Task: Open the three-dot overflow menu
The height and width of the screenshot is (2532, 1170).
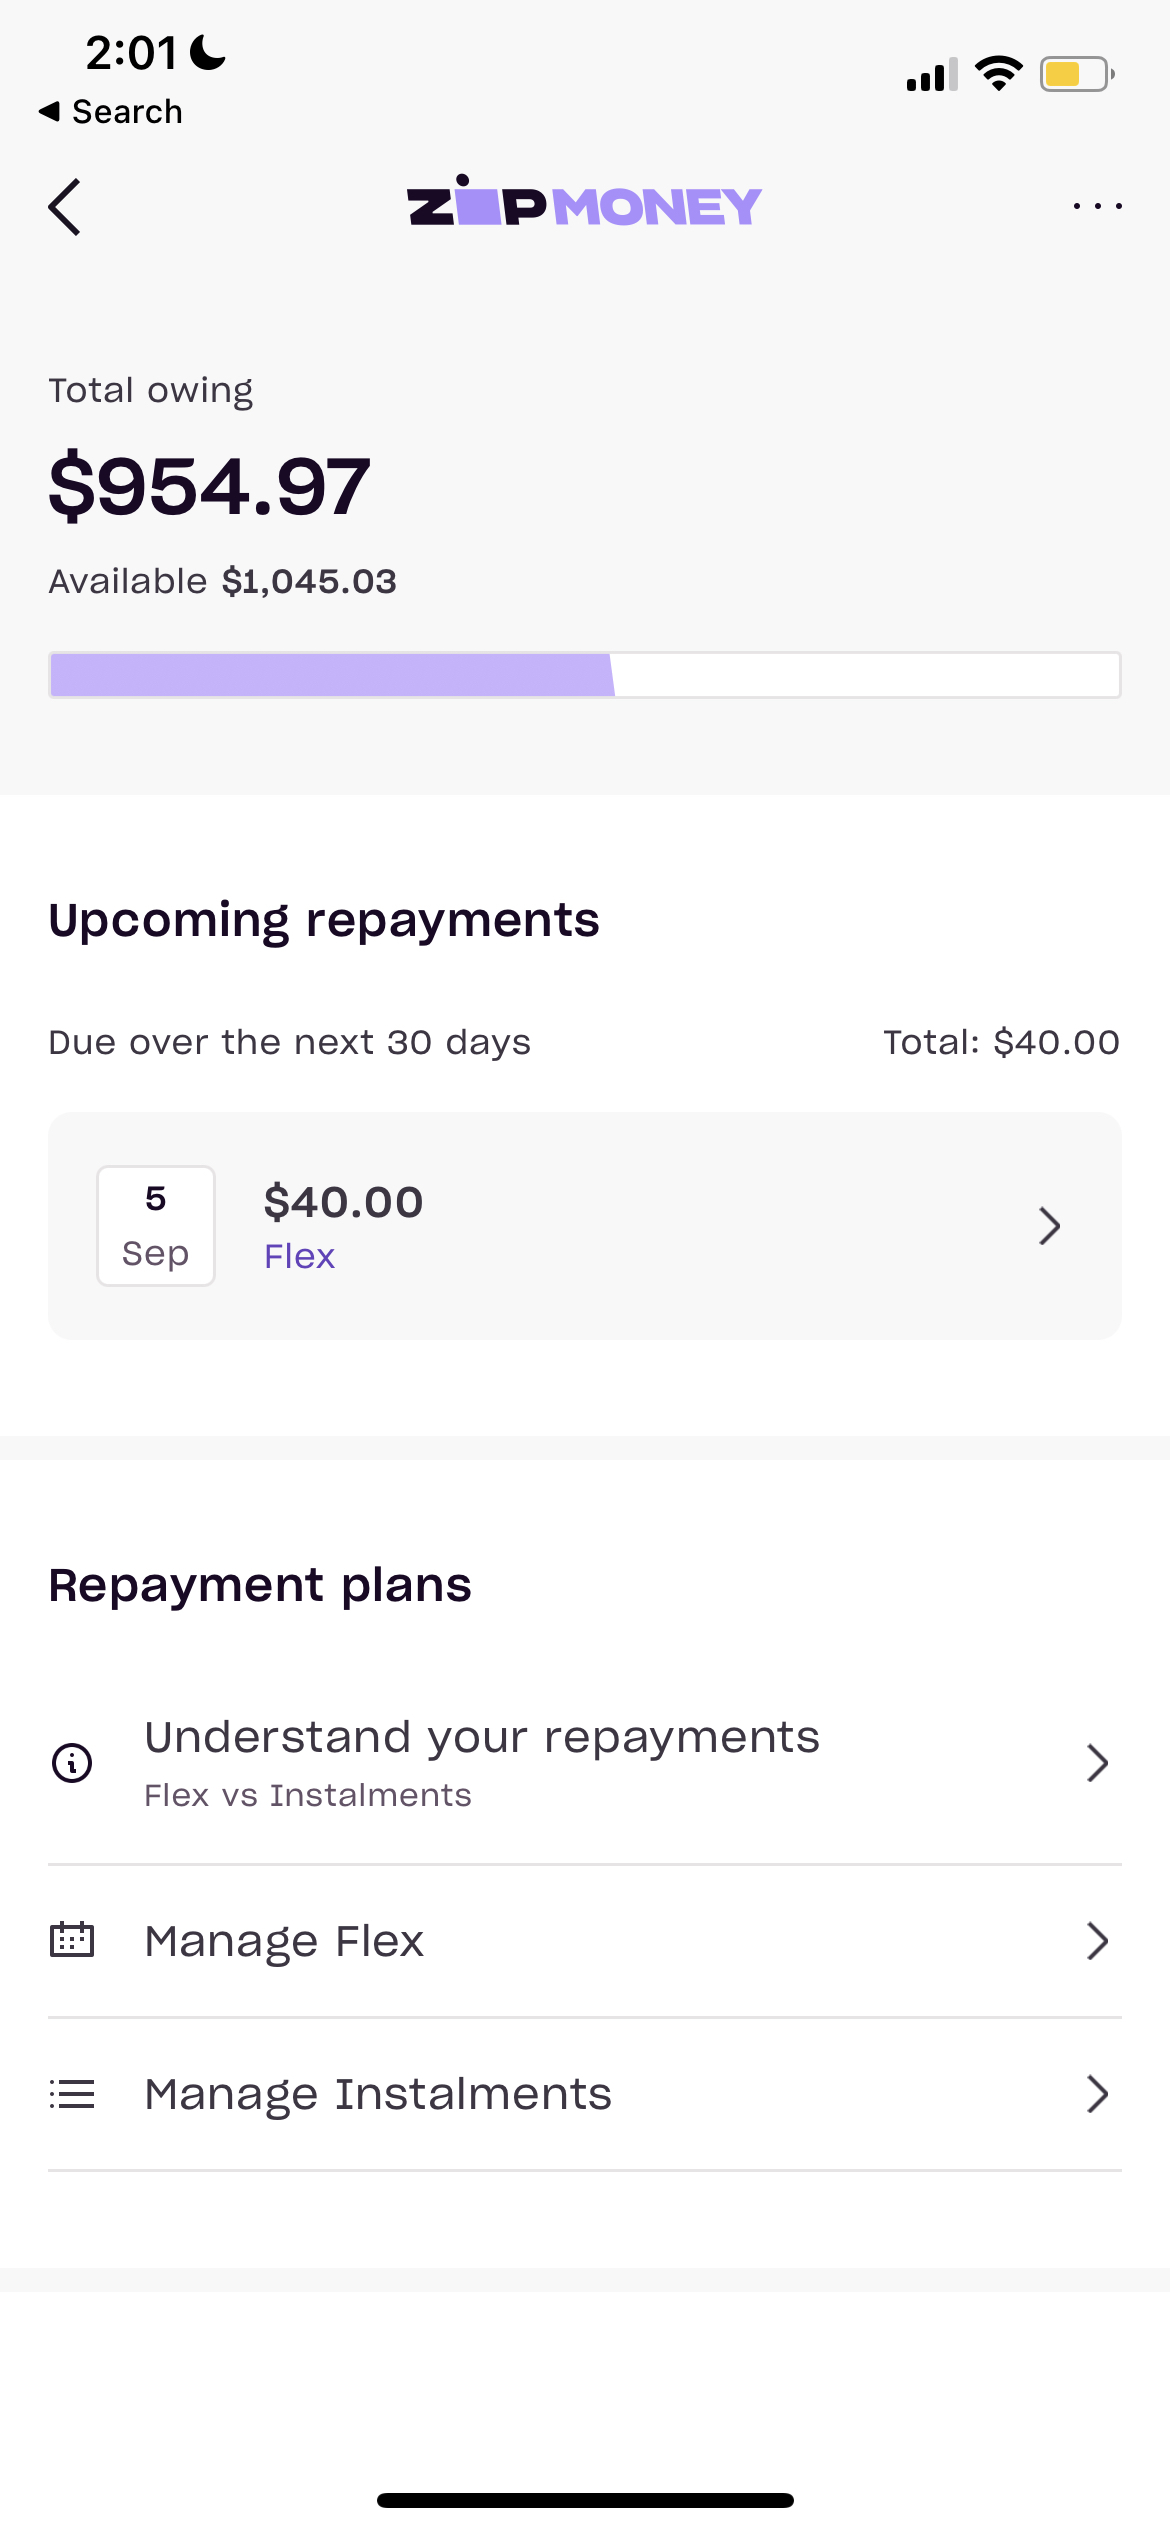Action: (1097, 205)
